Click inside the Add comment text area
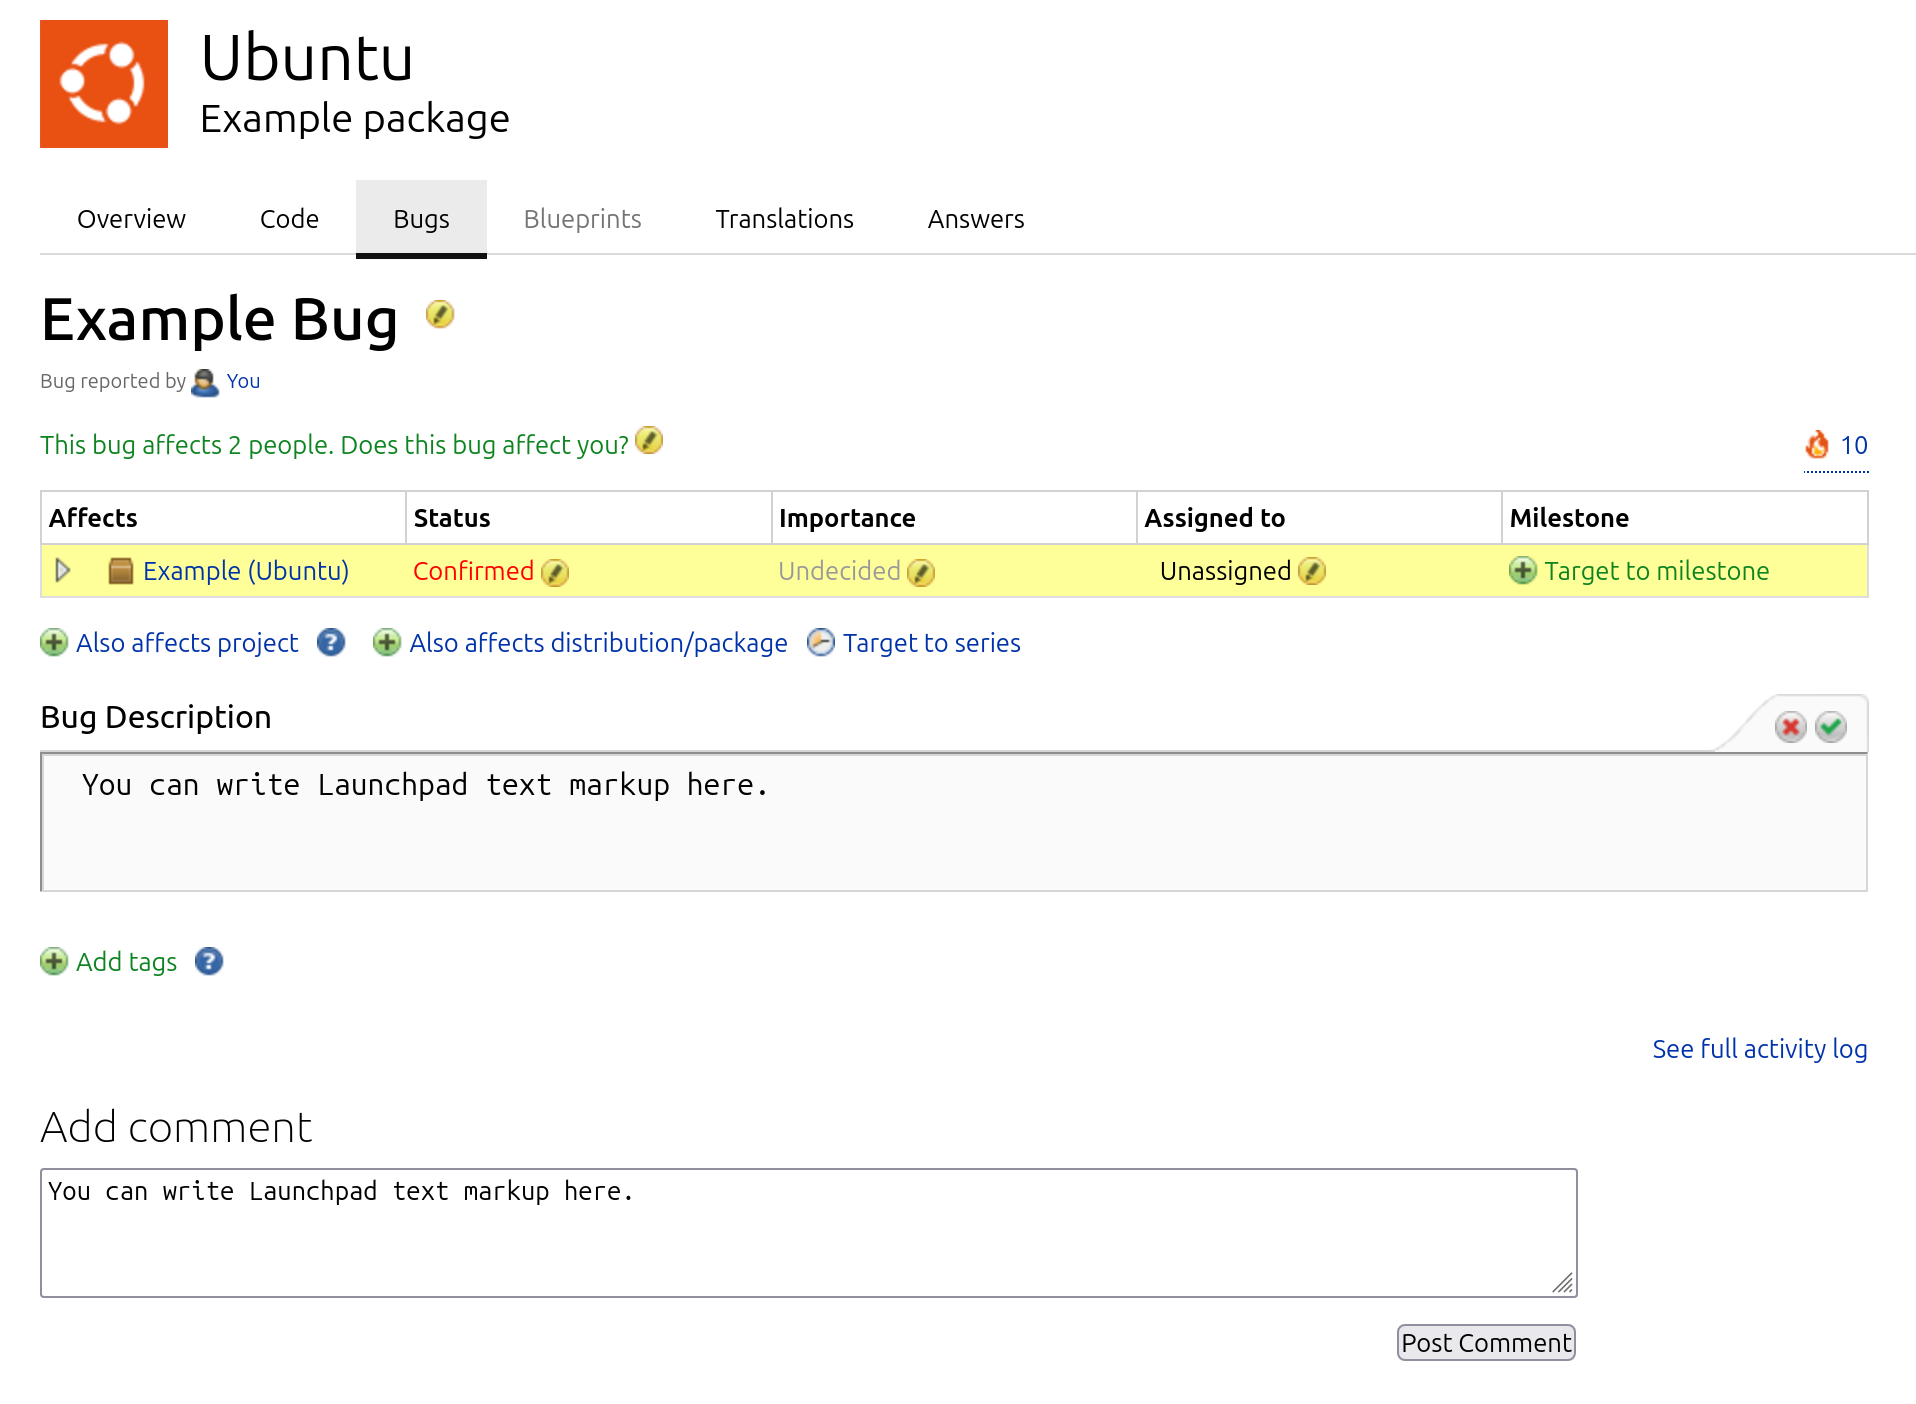This screenshot has height=1404, width=1916. 809,1233
